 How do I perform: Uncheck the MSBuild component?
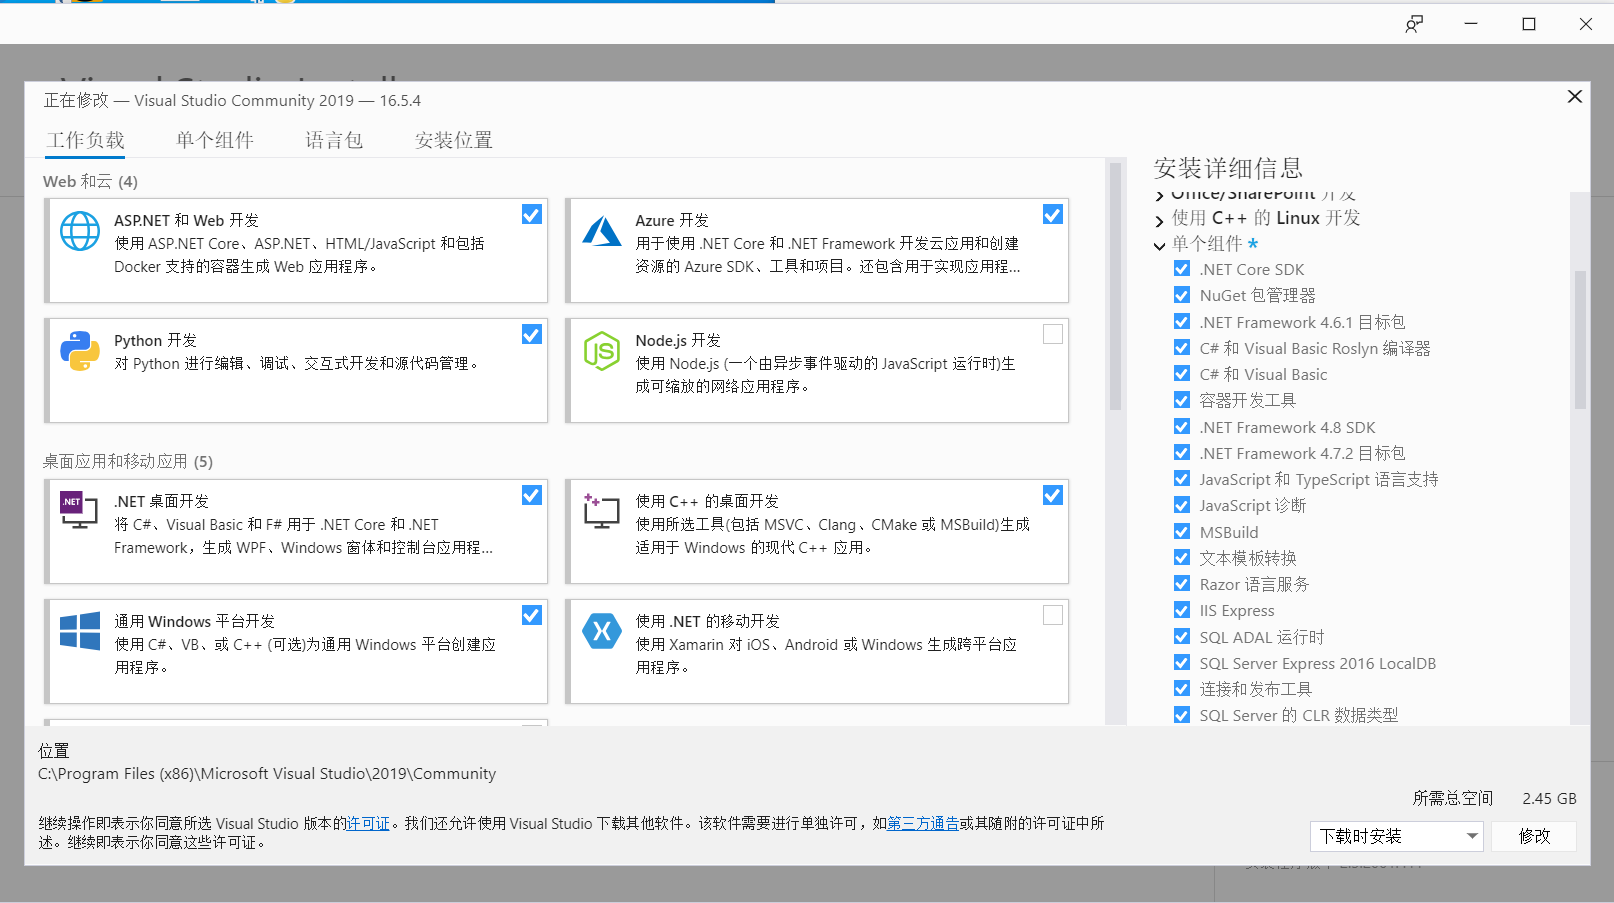coord(1182,531)
